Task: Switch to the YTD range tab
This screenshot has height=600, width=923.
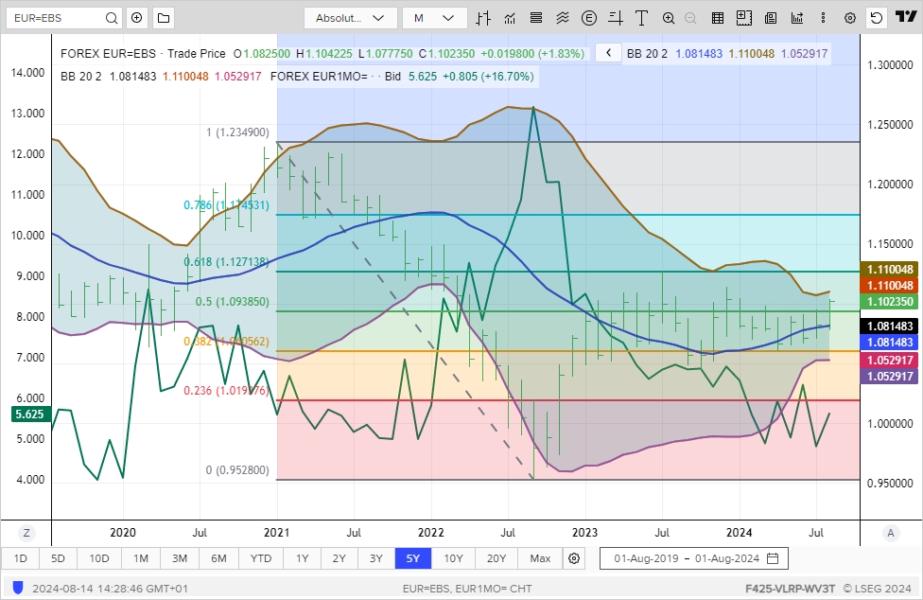Action: (x=261, y=558)
